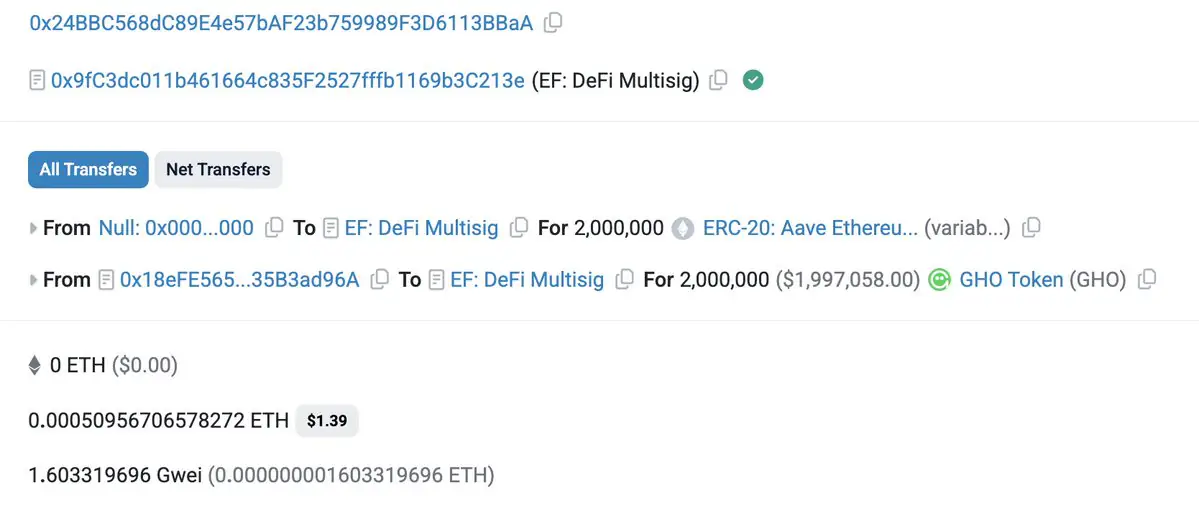Open Null: 0x000...000 address link
Image resolution: width=1199 pixels, height=506 pixels.
coord(176,228)
